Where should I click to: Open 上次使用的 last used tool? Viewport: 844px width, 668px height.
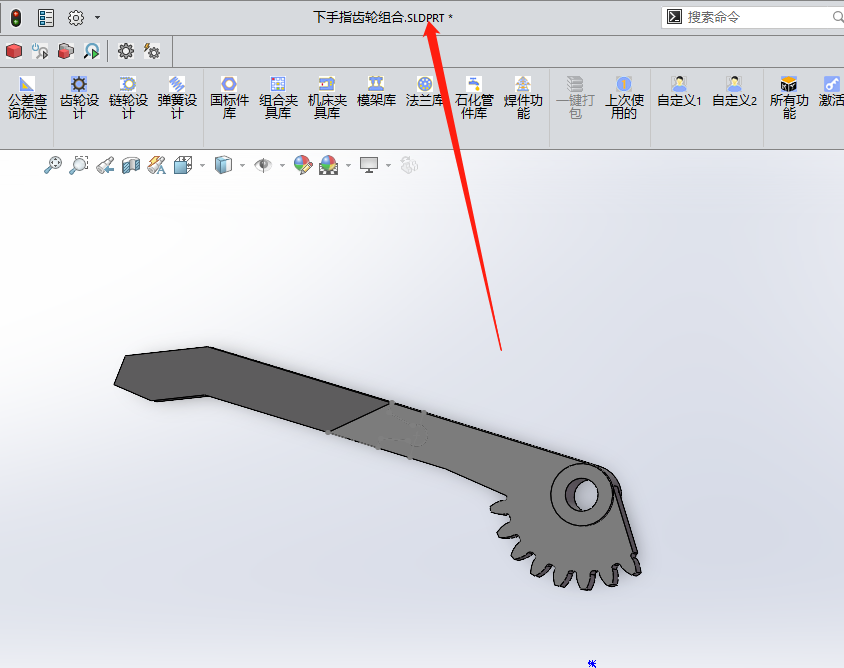click(x=624, y=97)
